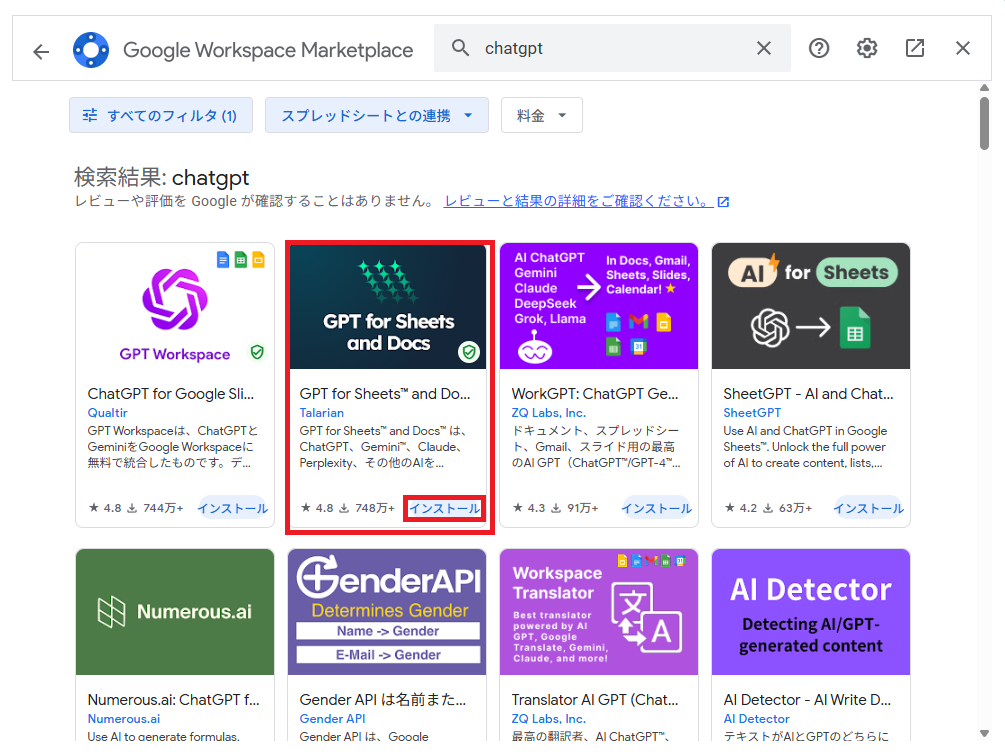Open GPT for Sheets and Docs thumbnail

(x=388, y=306)
